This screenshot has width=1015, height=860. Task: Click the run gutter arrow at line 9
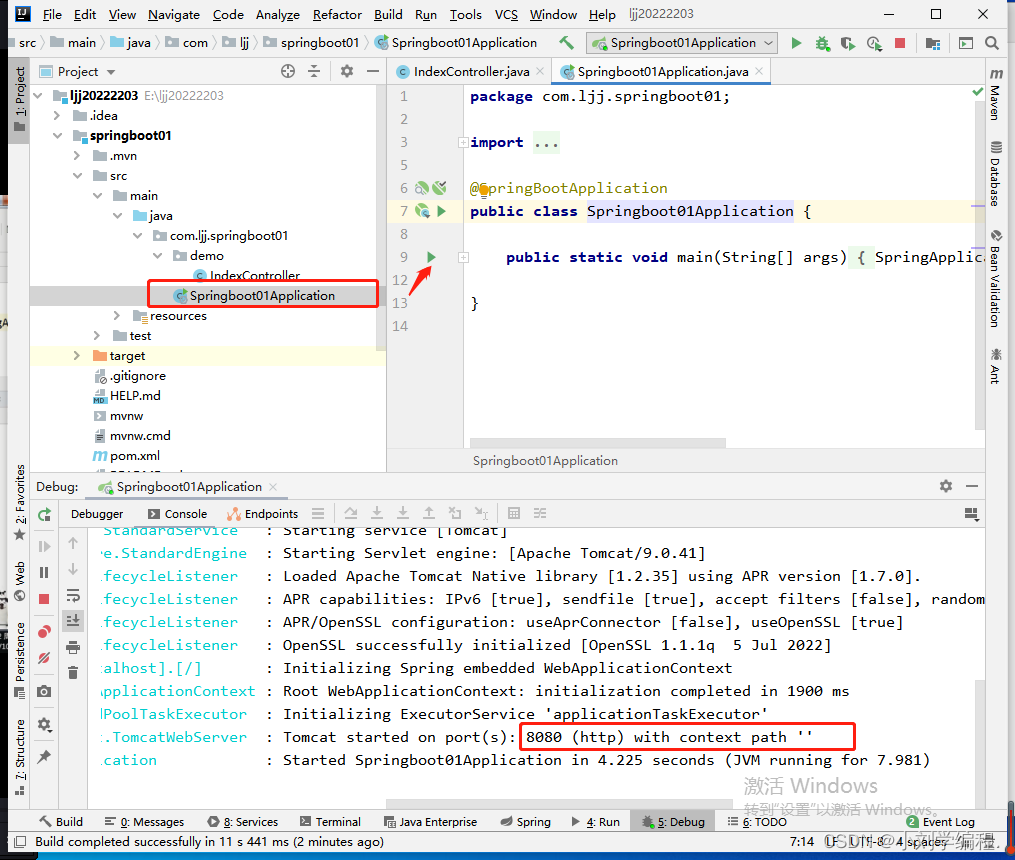pyautogui.click(x=431, y=257)
